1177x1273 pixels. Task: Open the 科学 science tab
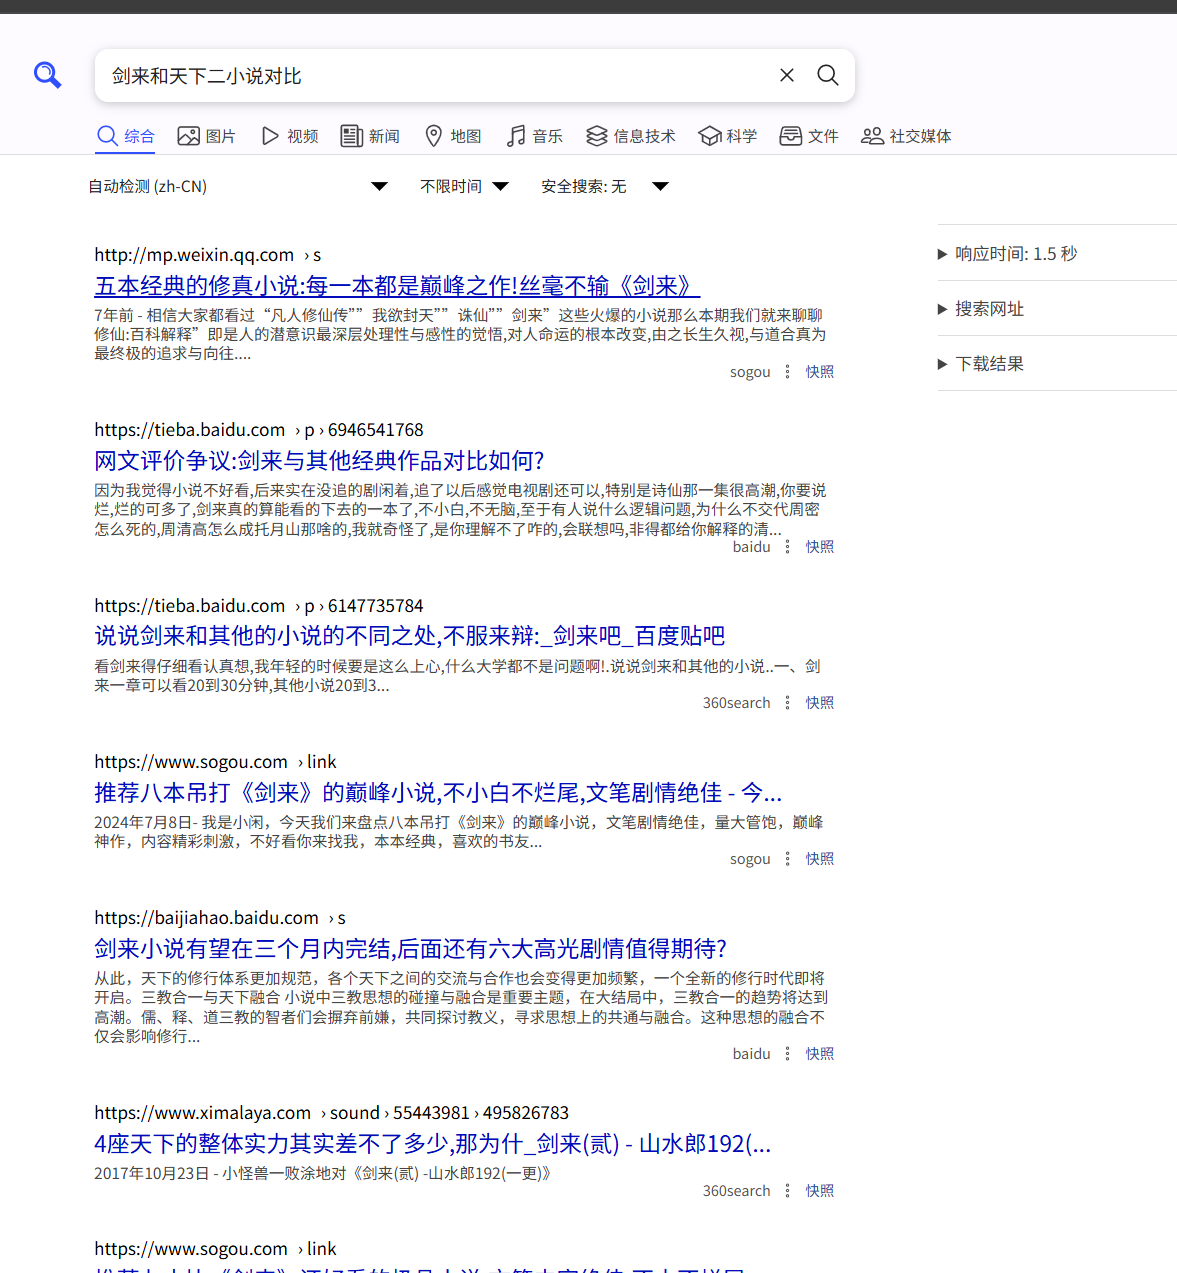point(728,136)
